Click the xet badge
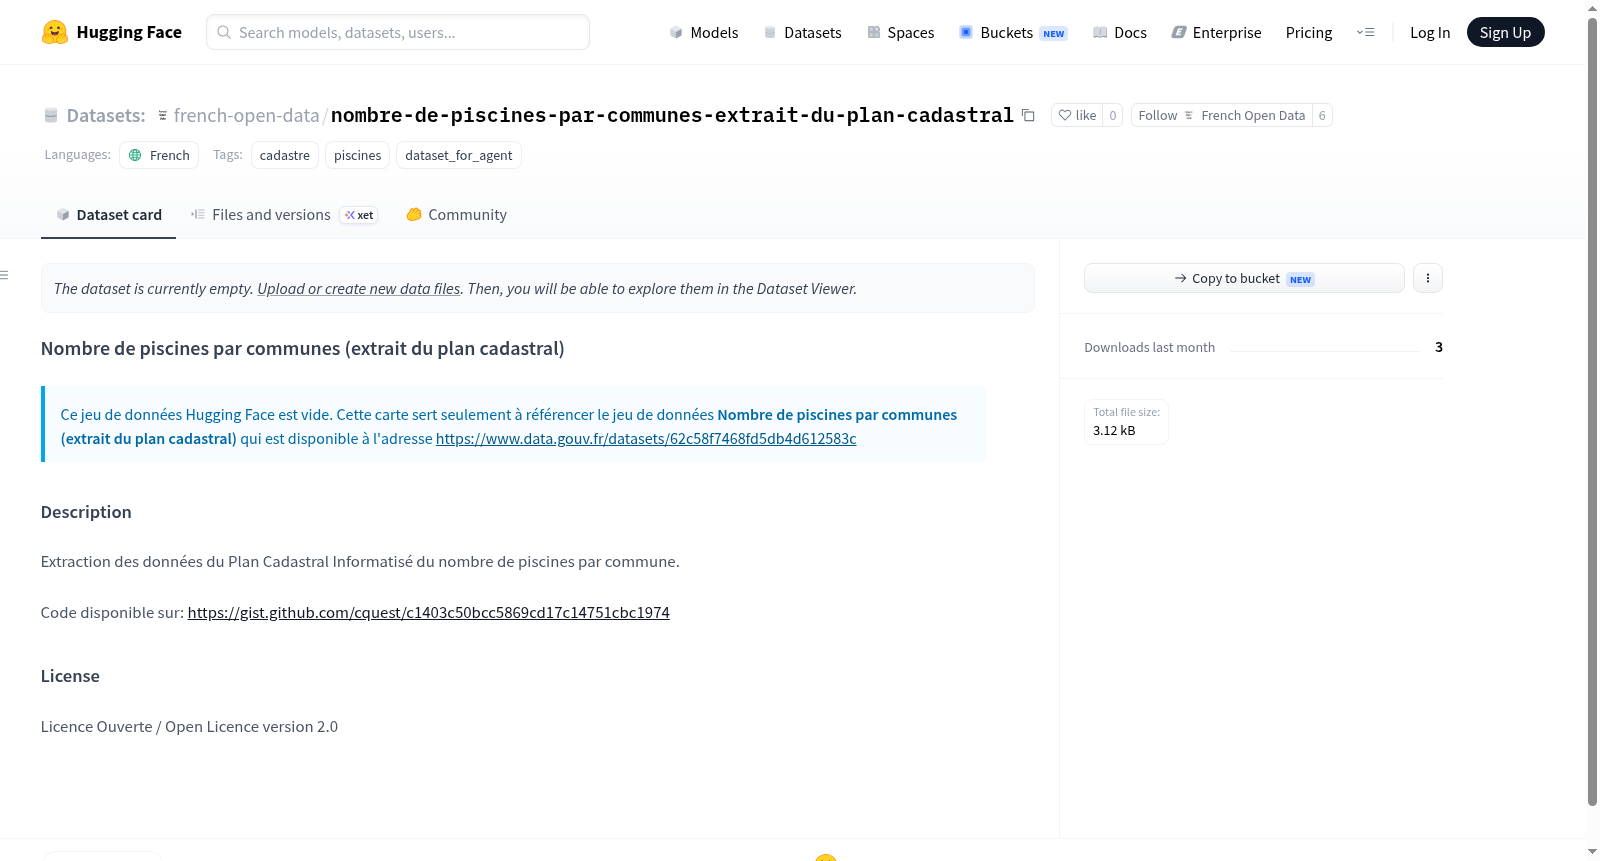 (x=359, y=215)
